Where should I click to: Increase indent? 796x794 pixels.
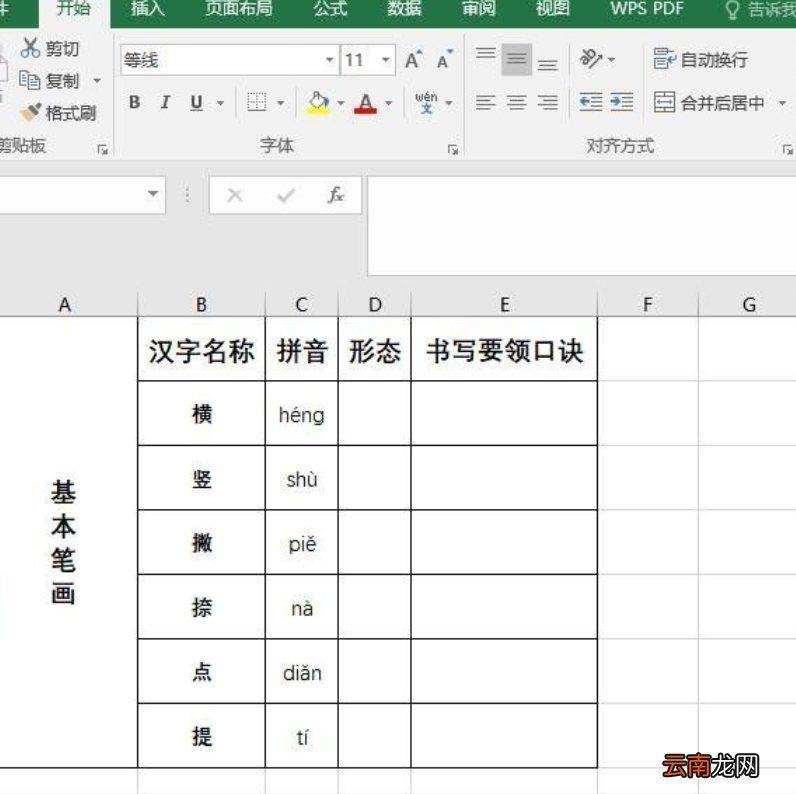coord(622,102)
